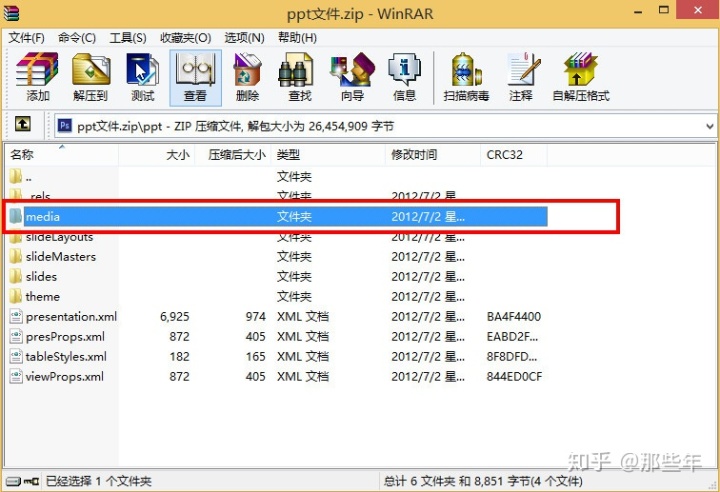Sort by 名称 column header
The width and height of the screenshot is (720, 492).
click(x=62, y=155)
